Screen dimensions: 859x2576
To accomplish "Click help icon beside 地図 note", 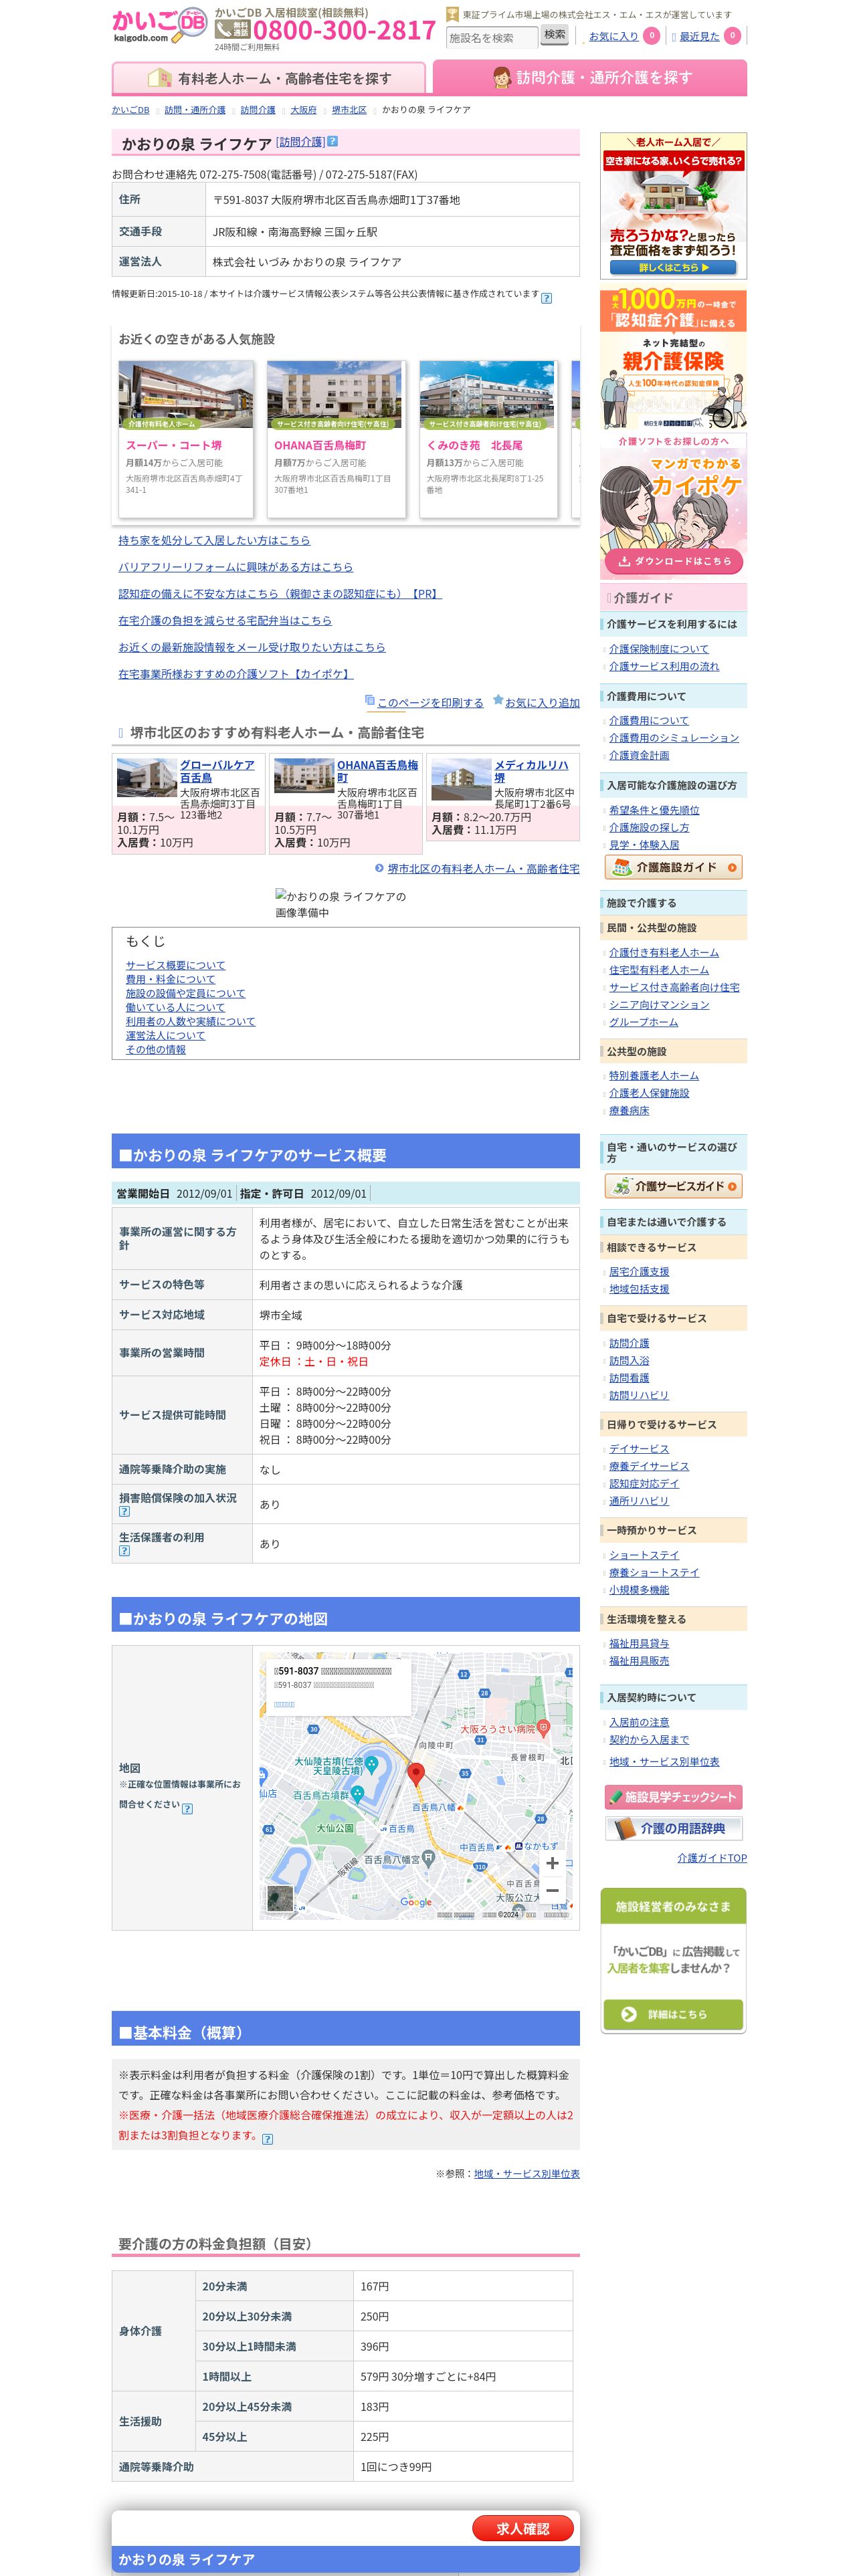I will point(187,1808).
